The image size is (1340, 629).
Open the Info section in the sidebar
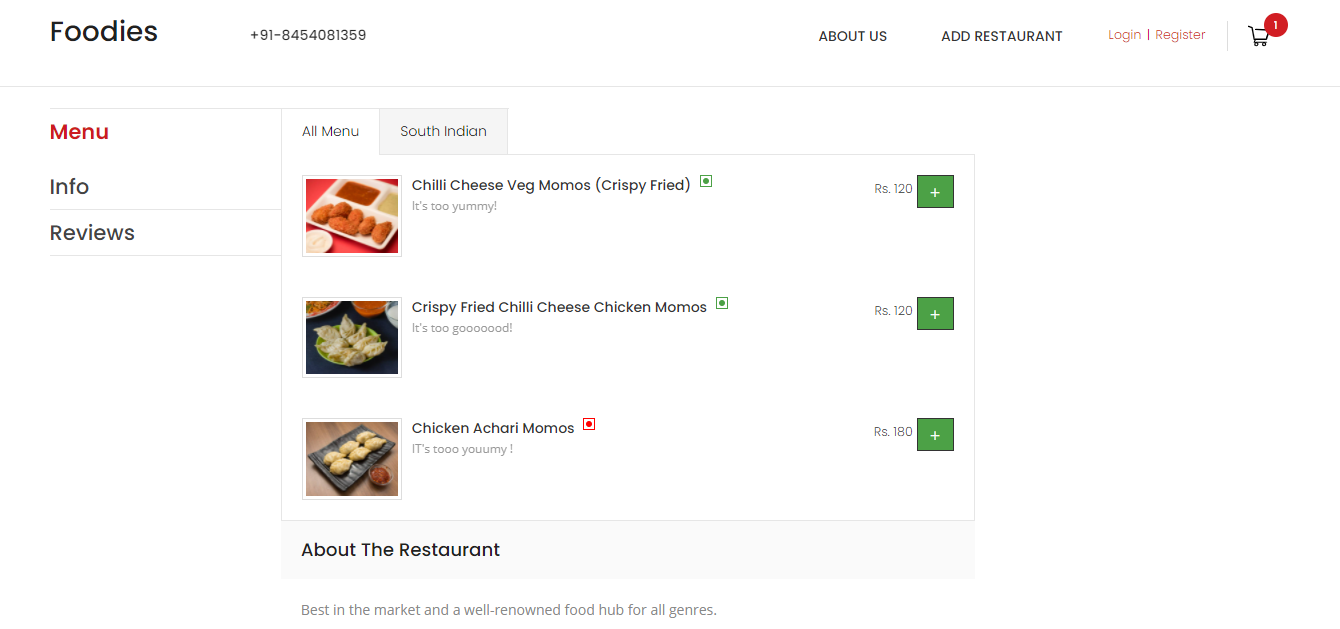69,187
